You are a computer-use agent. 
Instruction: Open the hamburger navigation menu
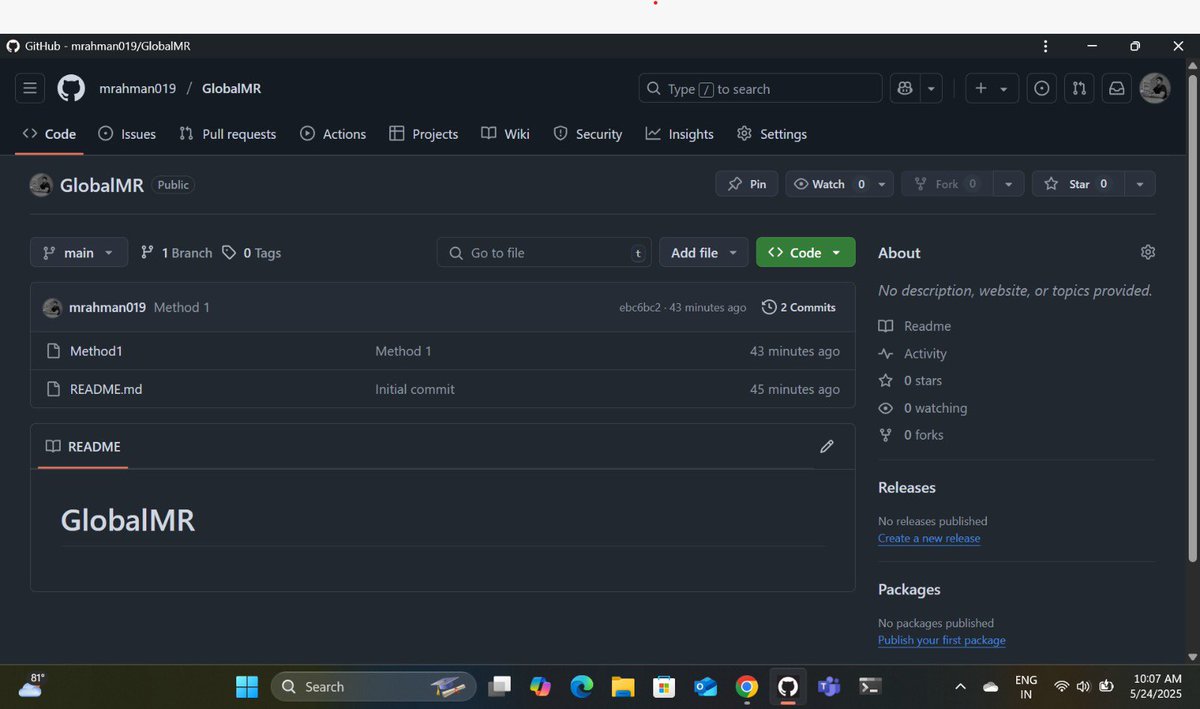[x=30, y=88]
